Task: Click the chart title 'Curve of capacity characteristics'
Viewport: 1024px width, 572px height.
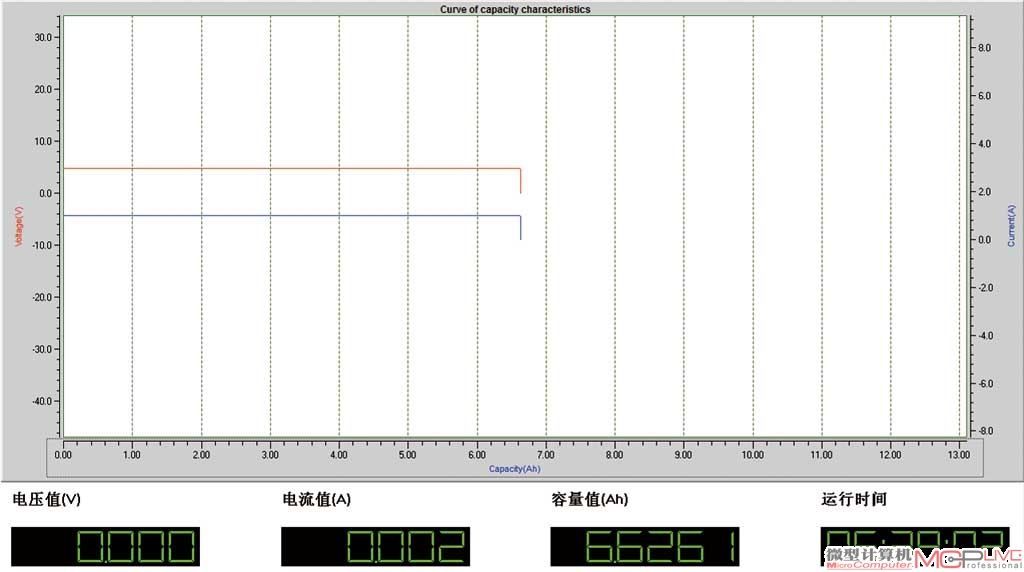Action: tap(515, 9)
